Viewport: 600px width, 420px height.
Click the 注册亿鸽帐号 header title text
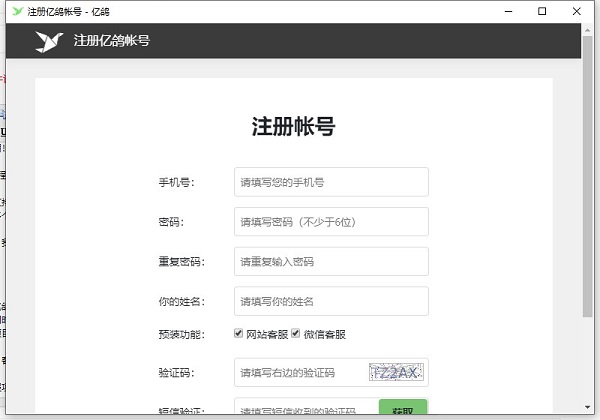pyautogui.click(x=112, y=41)
